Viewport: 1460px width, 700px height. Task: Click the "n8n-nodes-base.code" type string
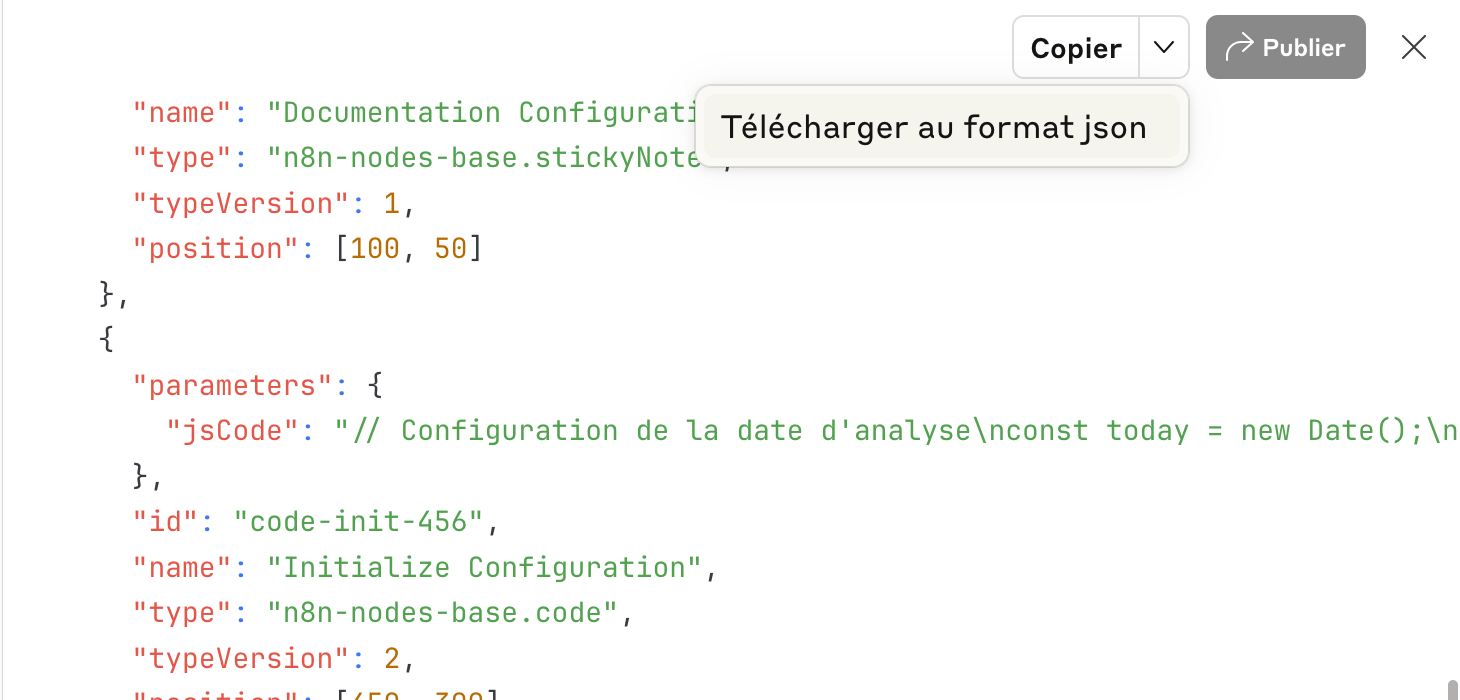443,613
